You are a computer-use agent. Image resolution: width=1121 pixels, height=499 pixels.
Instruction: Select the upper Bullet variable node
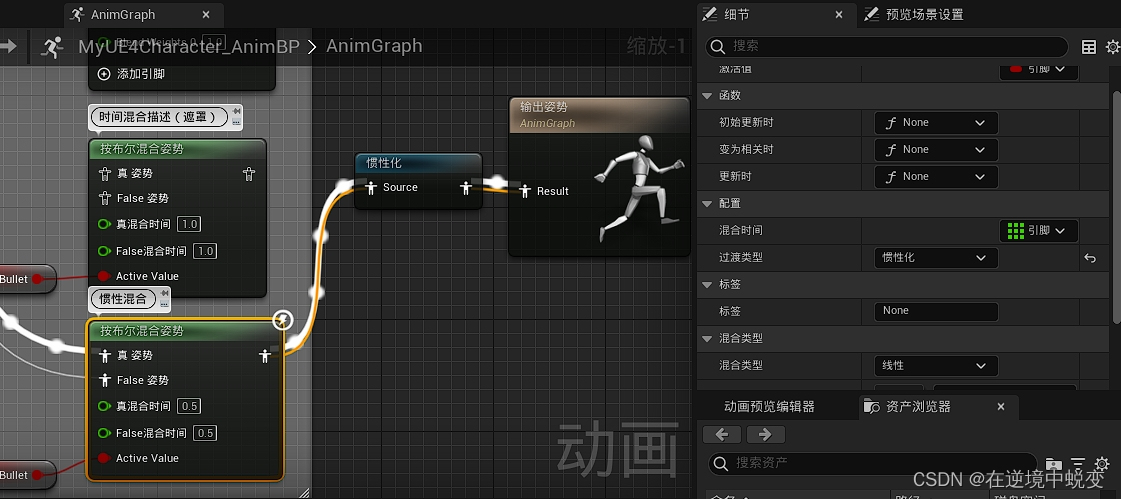coord(27,279)
